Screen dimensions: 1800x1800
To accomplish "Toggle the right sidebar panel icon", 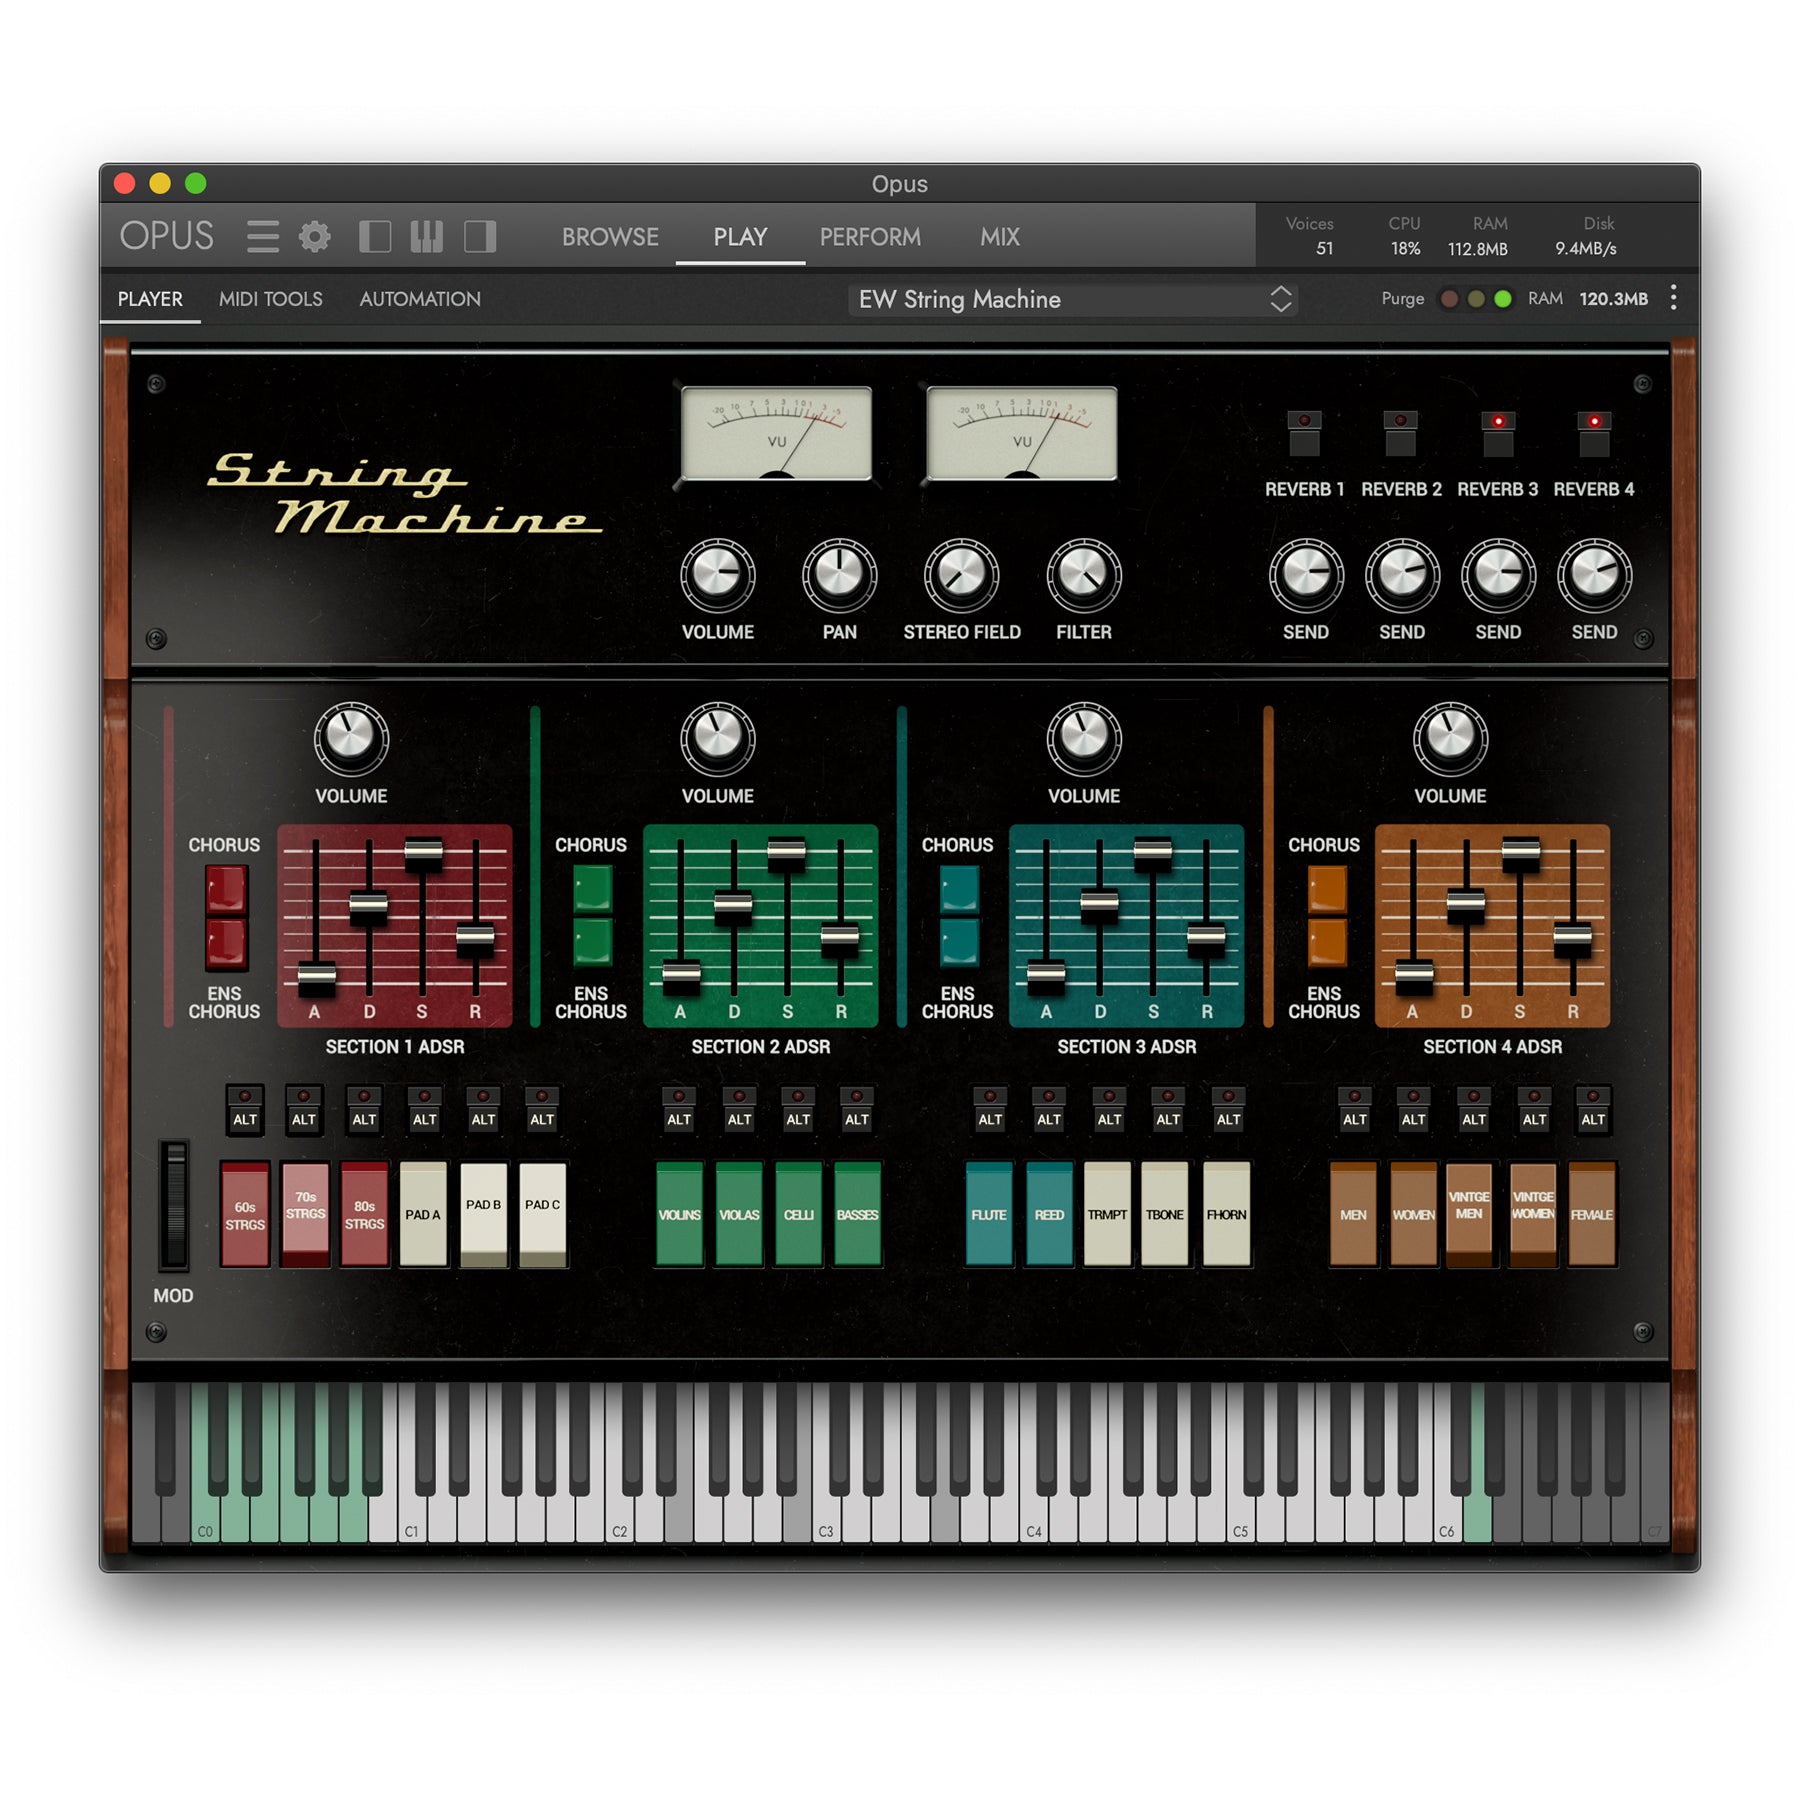I will (480, 237).
